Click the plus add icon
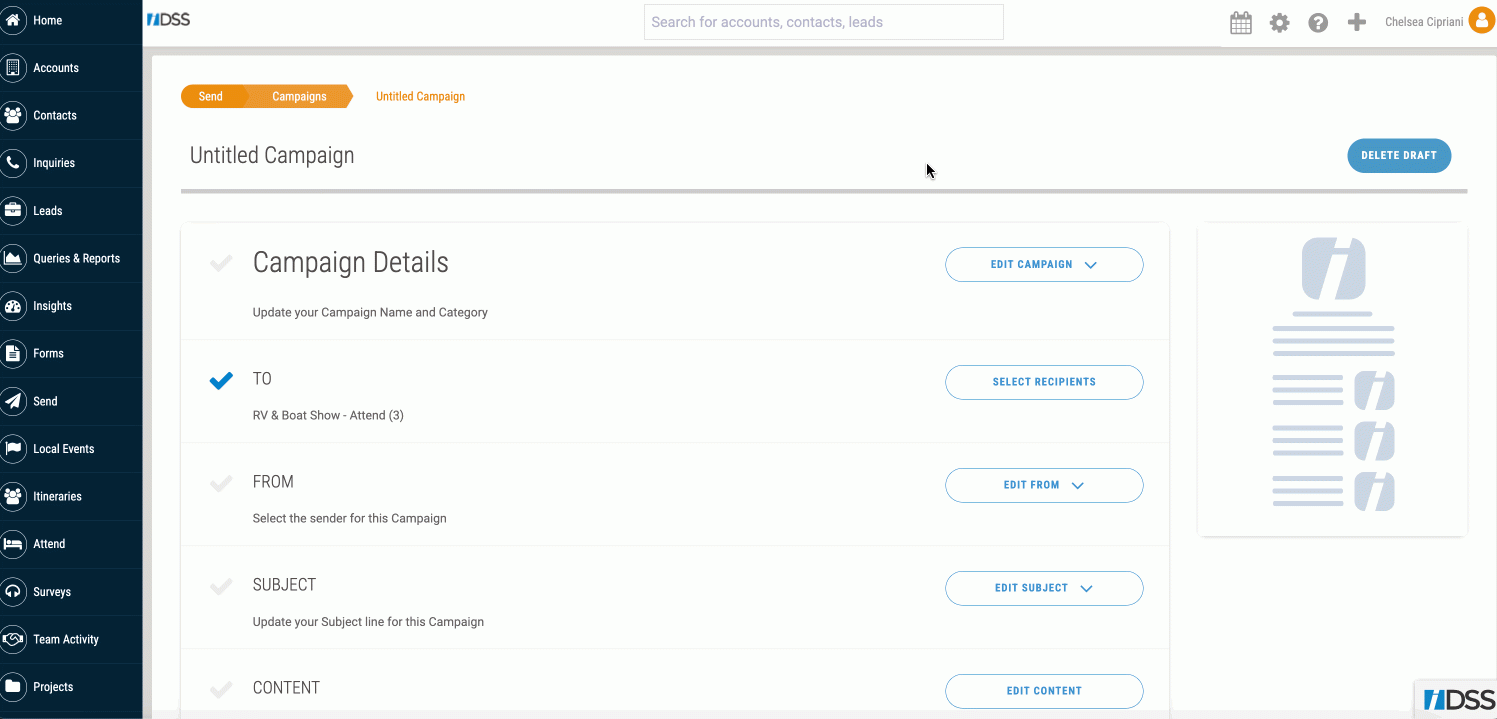Screen dimensions: 1497x719 1356,22
